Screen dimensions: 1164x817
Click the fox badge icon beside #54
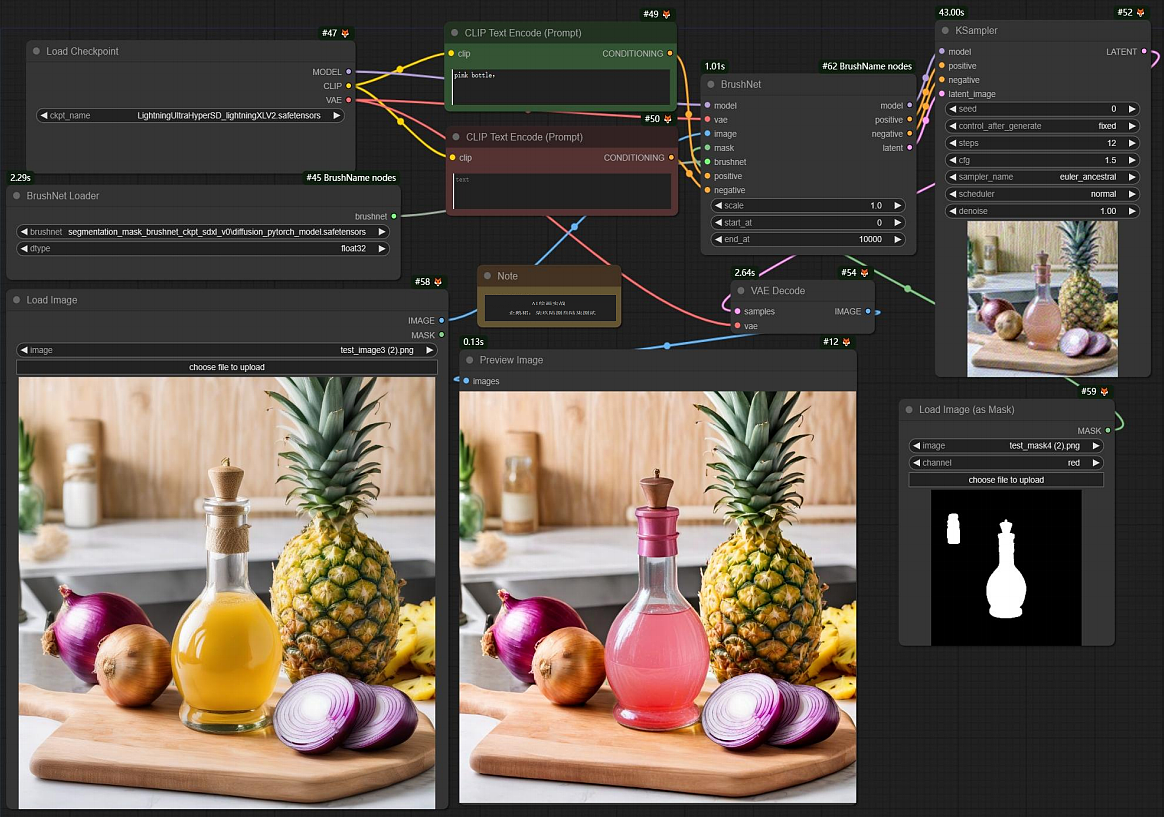(x=865, y=273)
